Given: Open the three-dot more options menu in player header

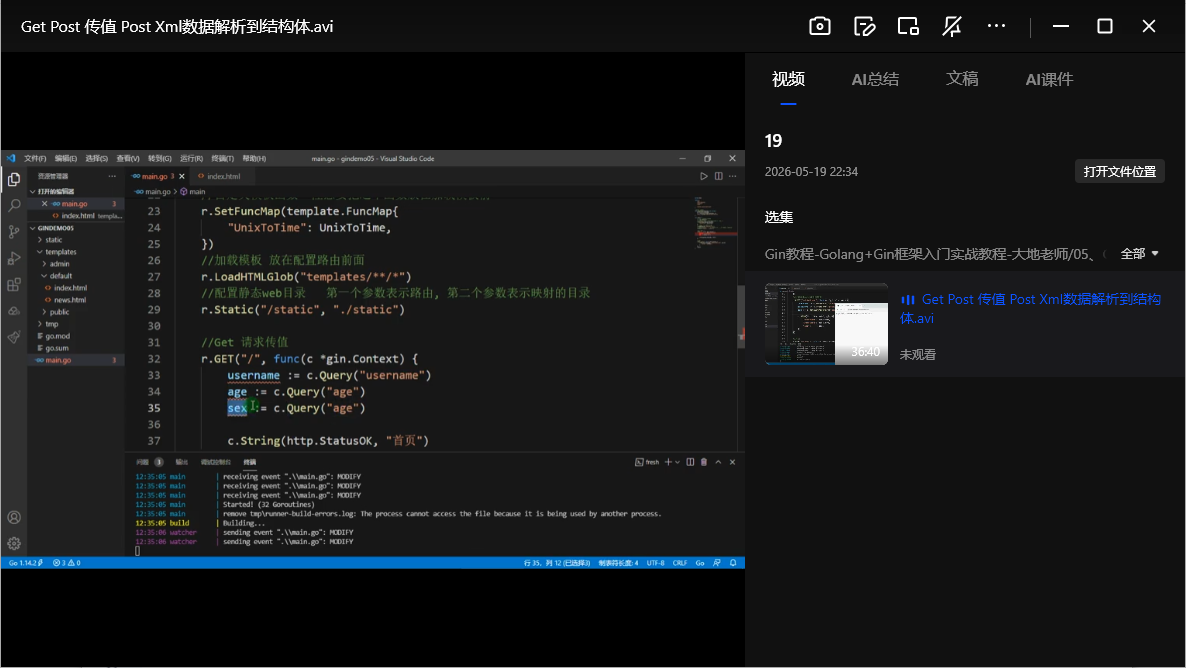Looking at the screenshot, I should (x=996, y=26).
